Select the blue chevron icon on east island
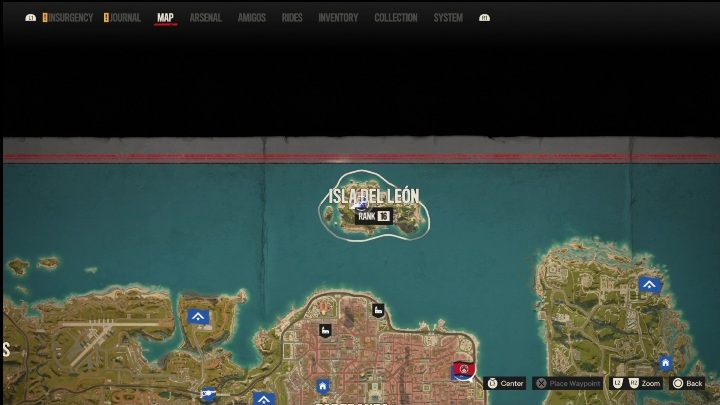The image size is (720, 405). [650, 285]
